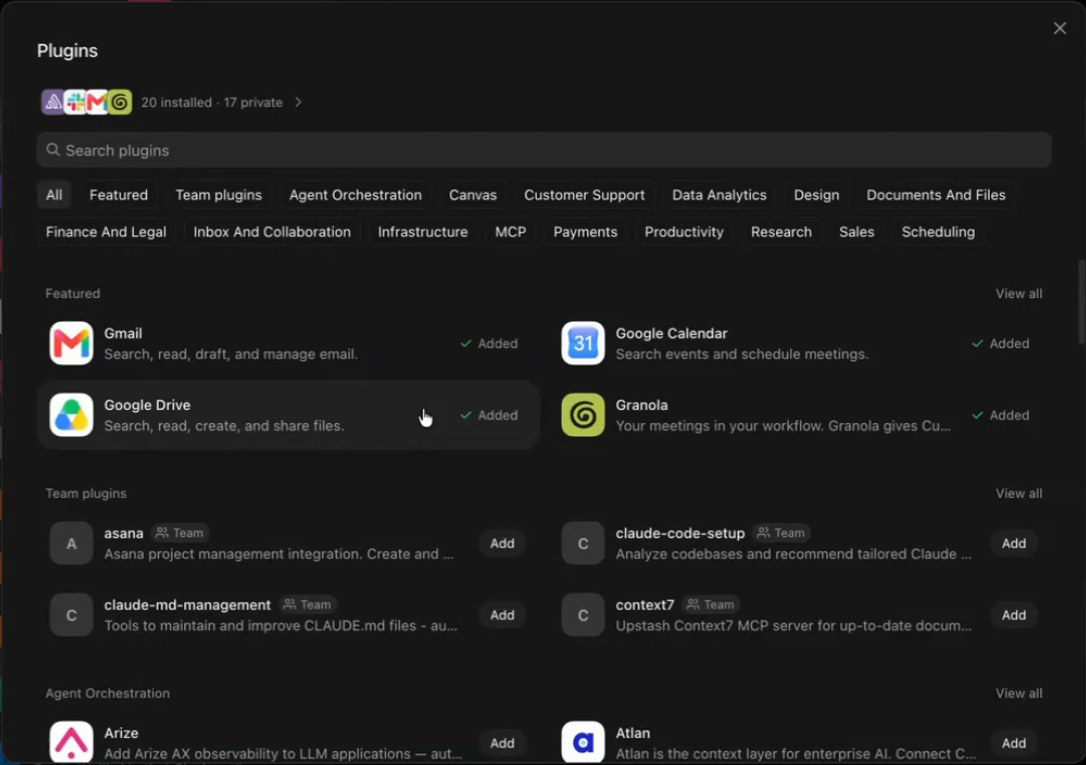Add the Atlan plugin
This screenshot has height=765, width=1086.
(1013, 743)
